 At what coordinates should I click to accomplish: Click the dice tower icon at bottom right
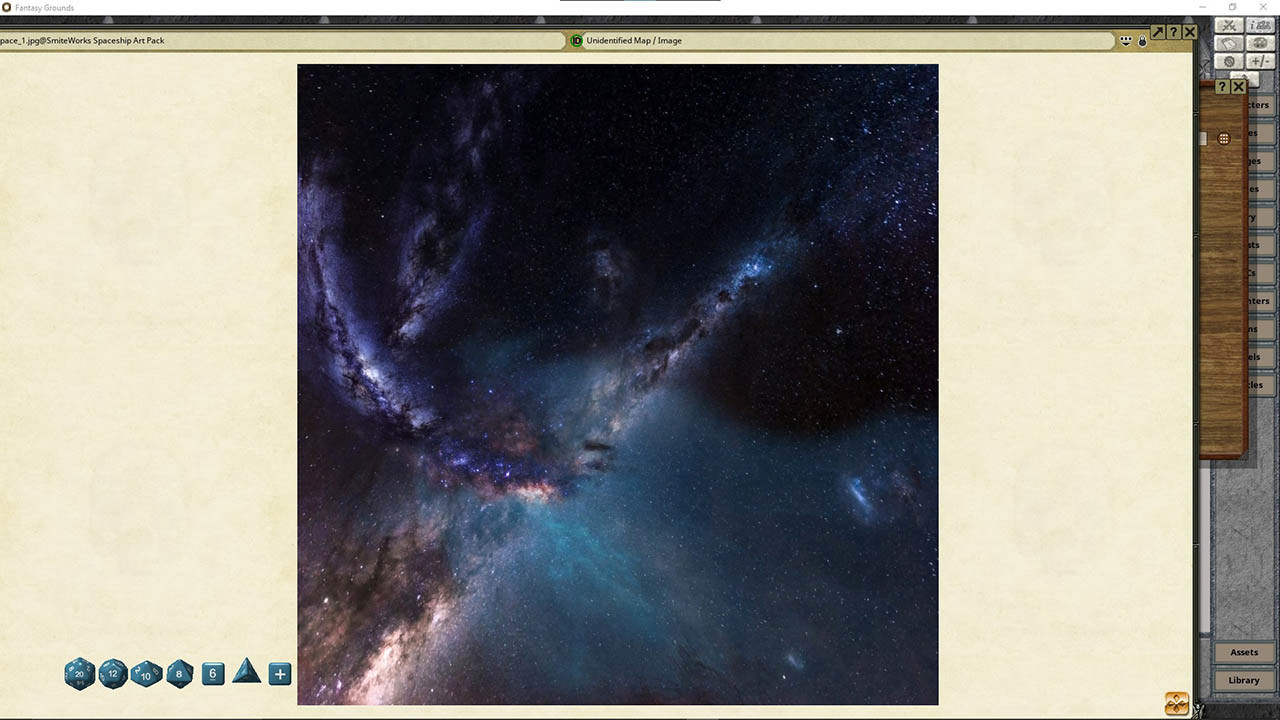(x=1176, y=703)
